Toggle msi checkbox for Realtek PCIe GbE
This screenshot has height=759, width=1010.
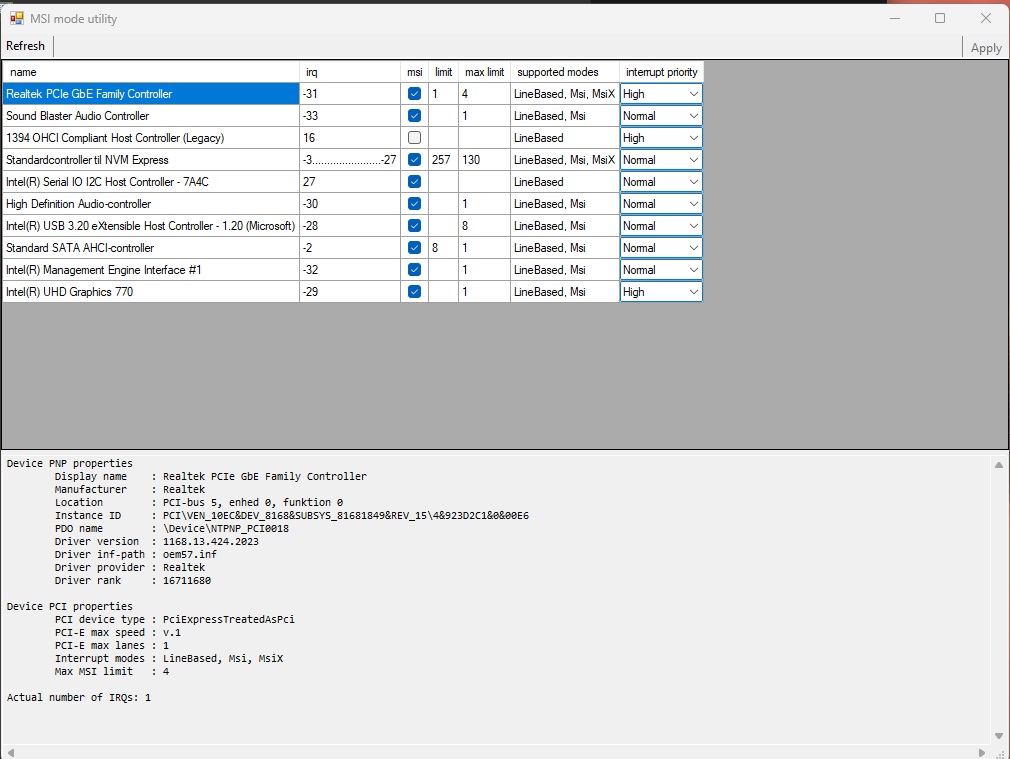pyautogui.click(x=414, y=94)
